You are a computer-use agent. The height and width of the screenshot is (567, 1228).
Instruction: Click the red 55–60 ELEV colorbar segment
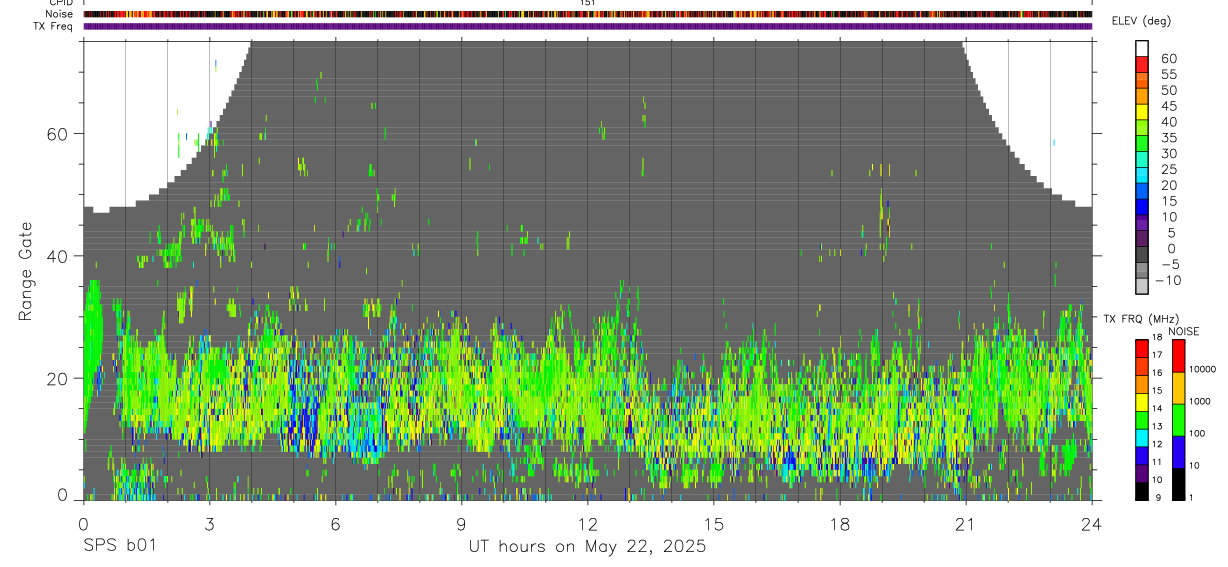tap(1142, 65)
